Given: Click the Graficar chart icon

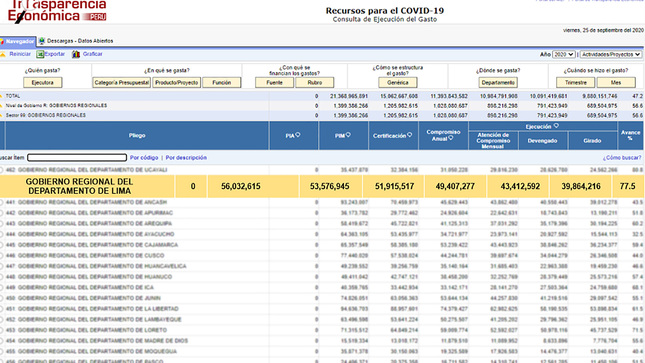Looking at the screenshot, I should (76, 54).
